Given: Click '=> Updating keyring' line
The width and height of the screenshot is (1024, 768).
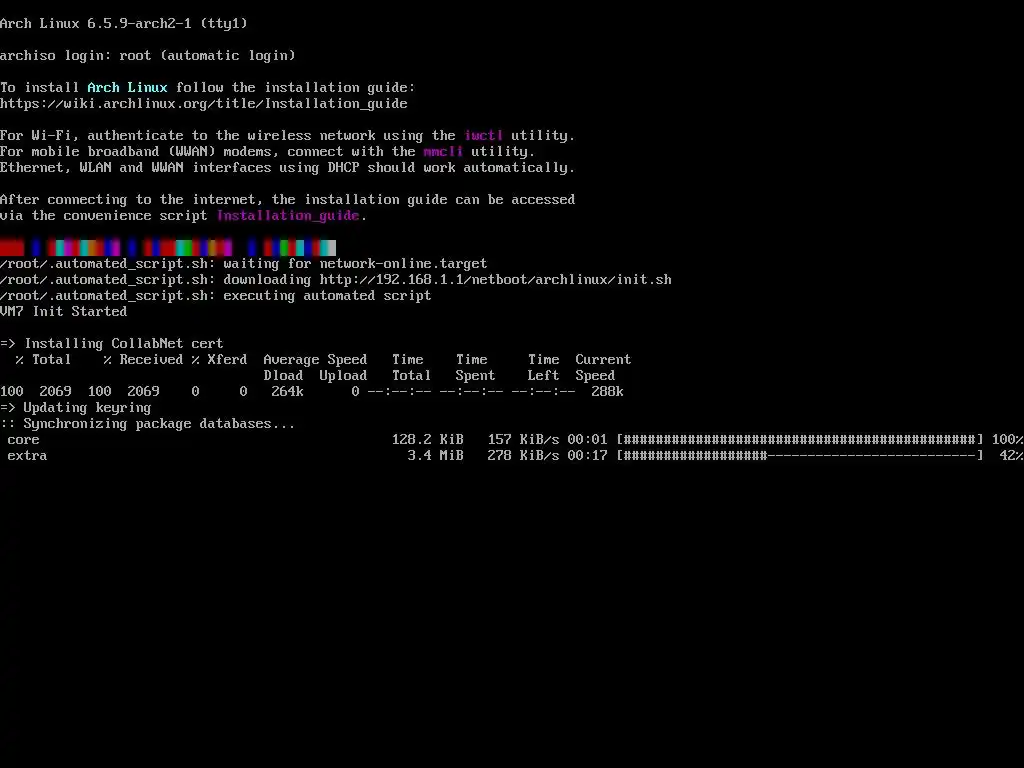Looking at the screenshot, I should point(76,408).
